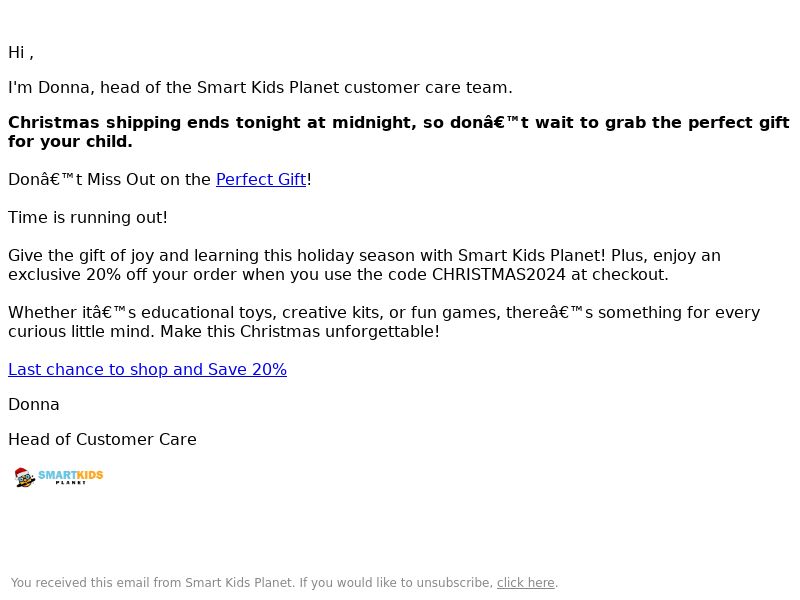Click the footer 'You received this email' notice
The width and height of the screenshot is (800, 600).
point(284,583)
